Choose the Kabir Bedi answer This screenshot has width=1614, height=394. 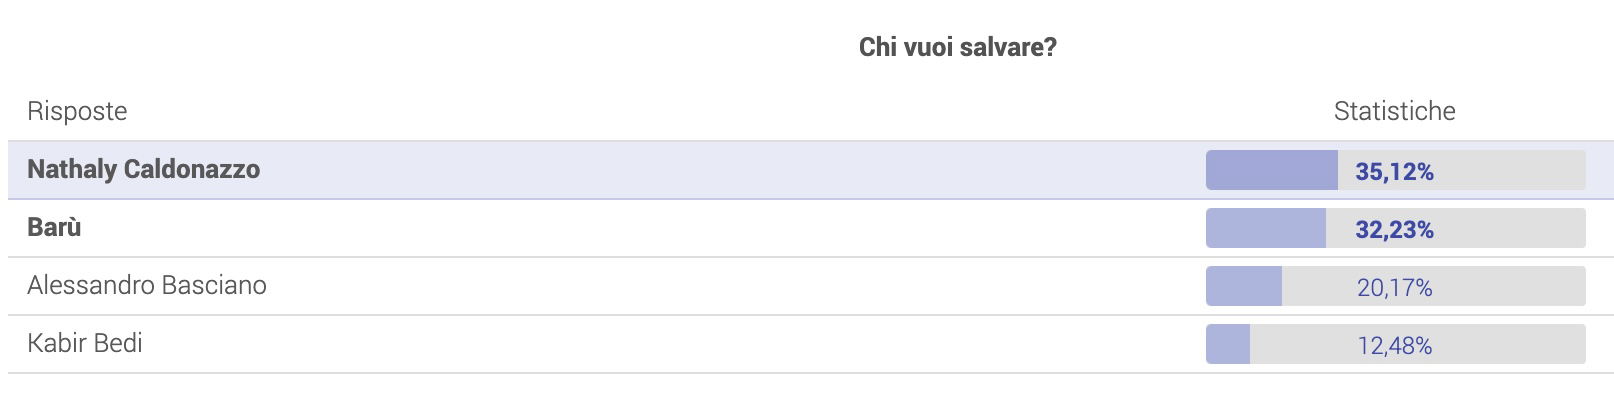click(x=85, y=343)
